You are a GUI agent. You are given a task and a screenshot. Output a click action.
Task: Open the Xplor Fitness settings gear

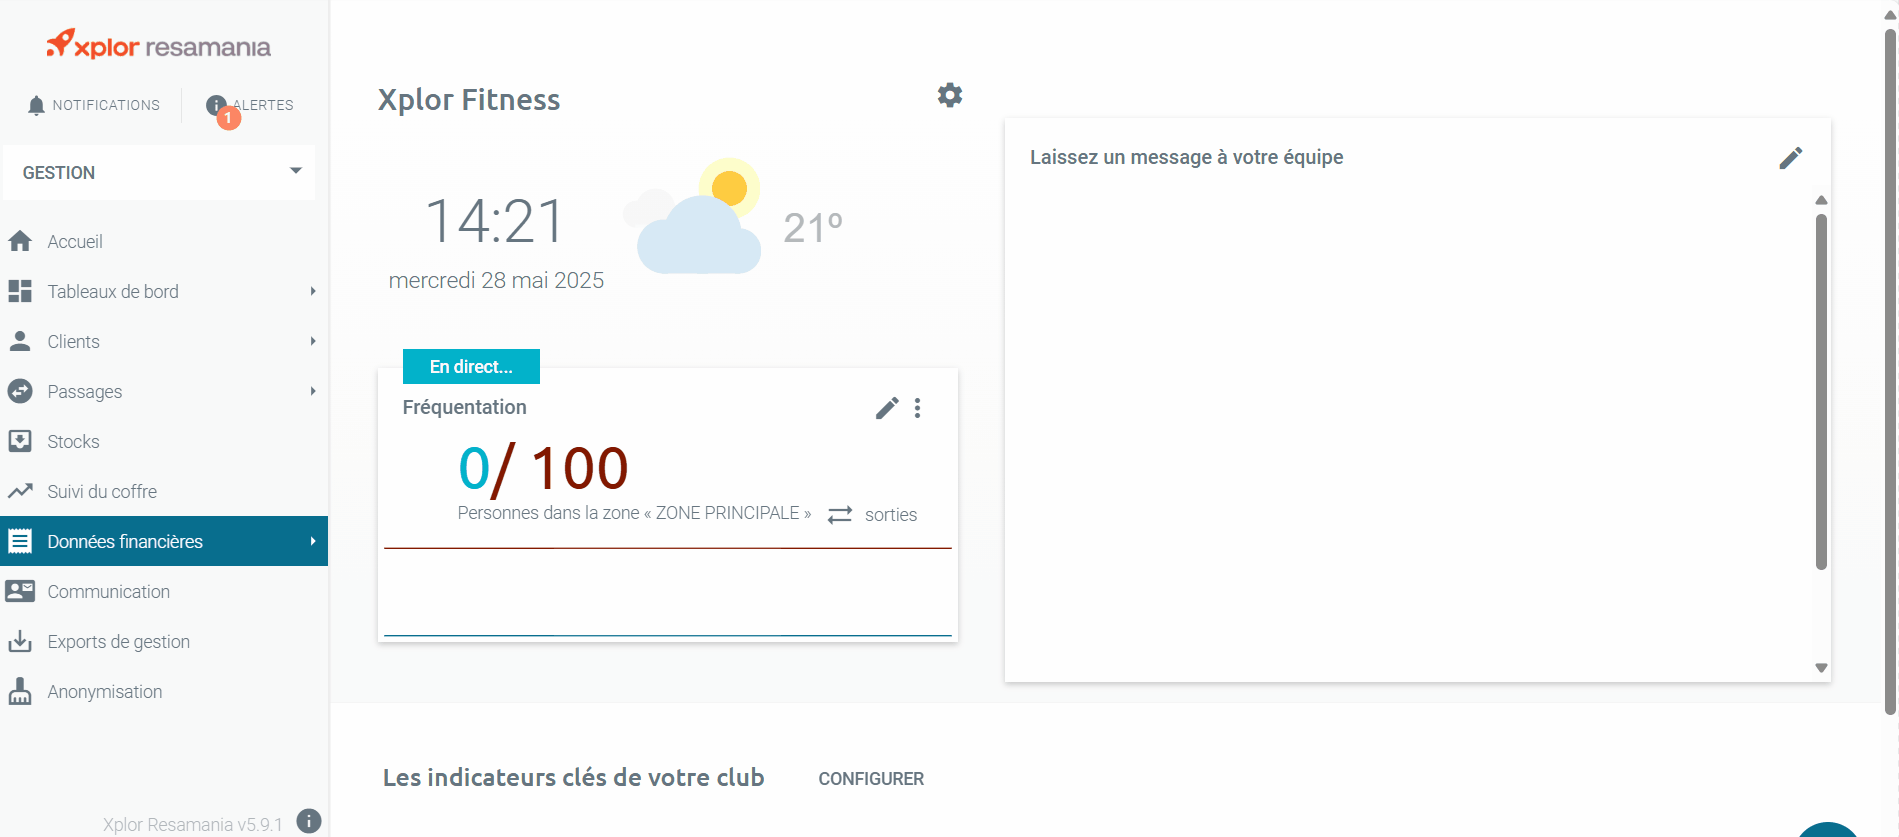click(950, 95)
